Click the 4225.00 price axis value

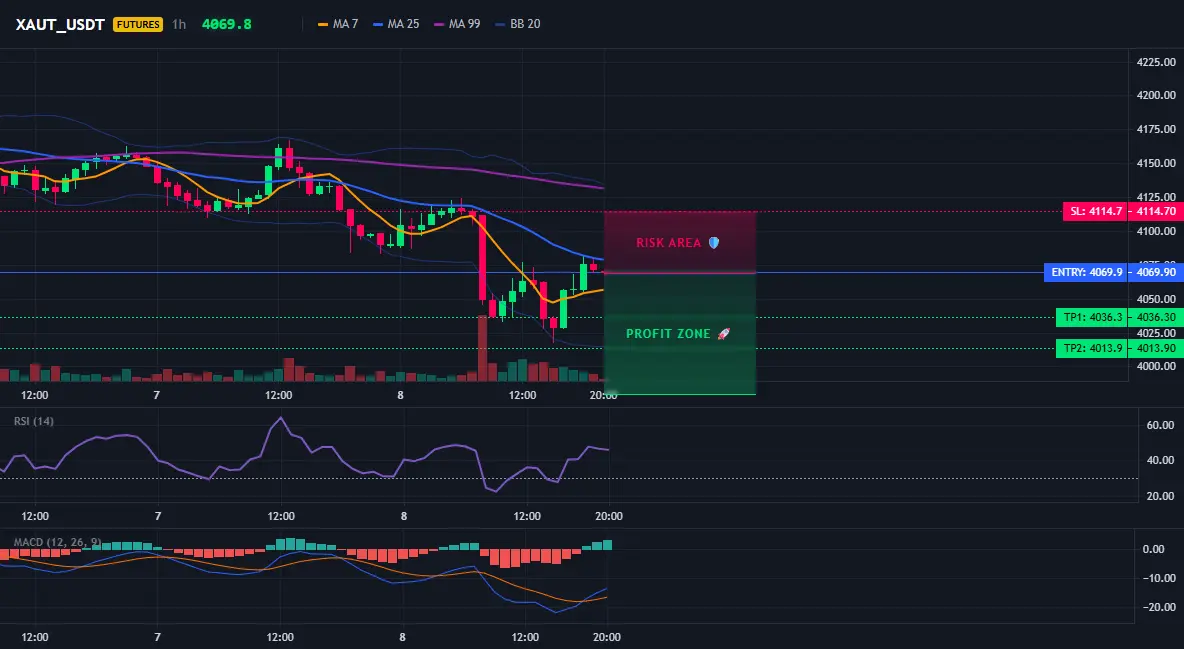[x=1156, y=62]
